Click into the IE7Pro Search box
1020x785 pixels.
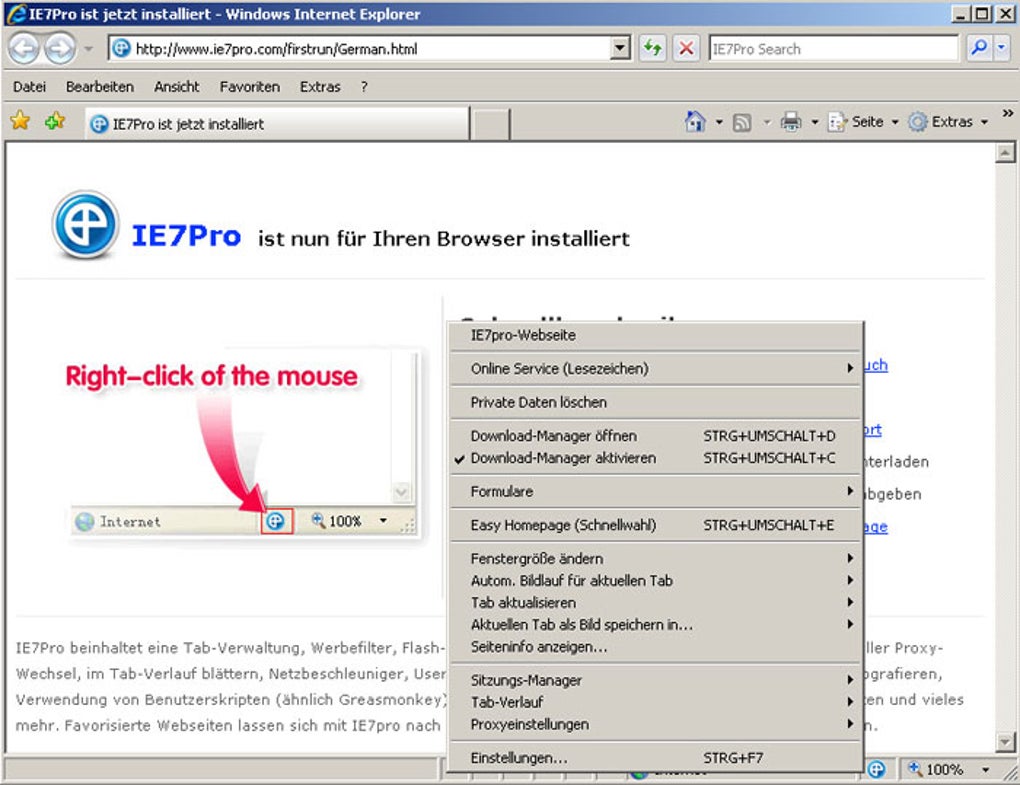(x=833, y=49)
